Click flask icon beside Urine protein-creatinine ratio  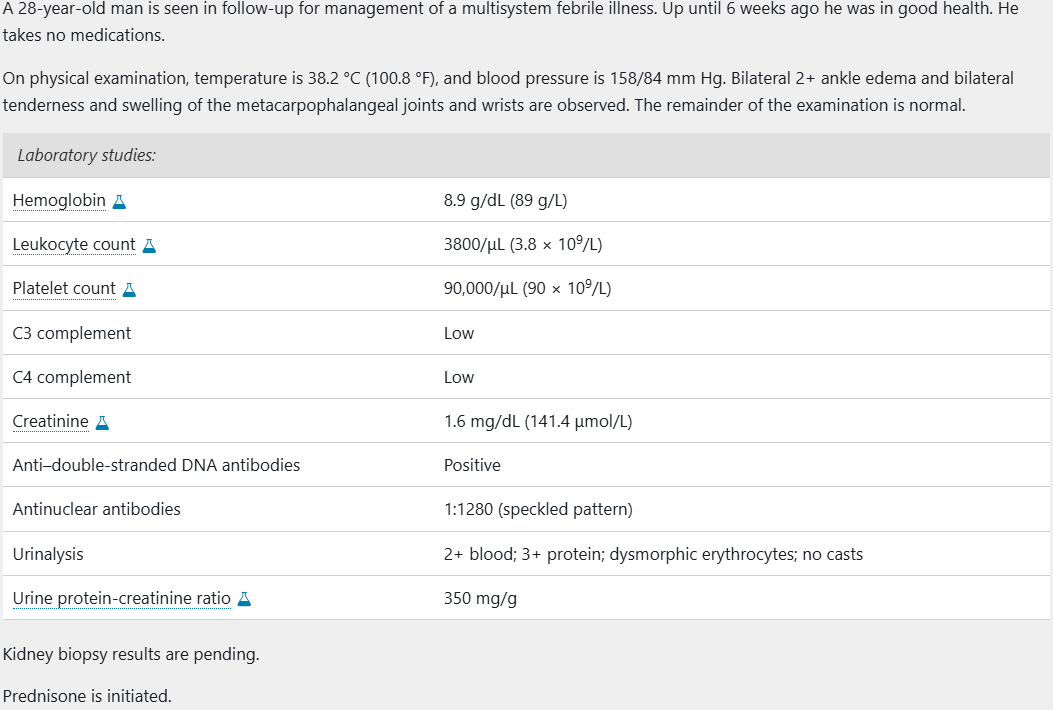pyautogui.click(x=244, y=599)
